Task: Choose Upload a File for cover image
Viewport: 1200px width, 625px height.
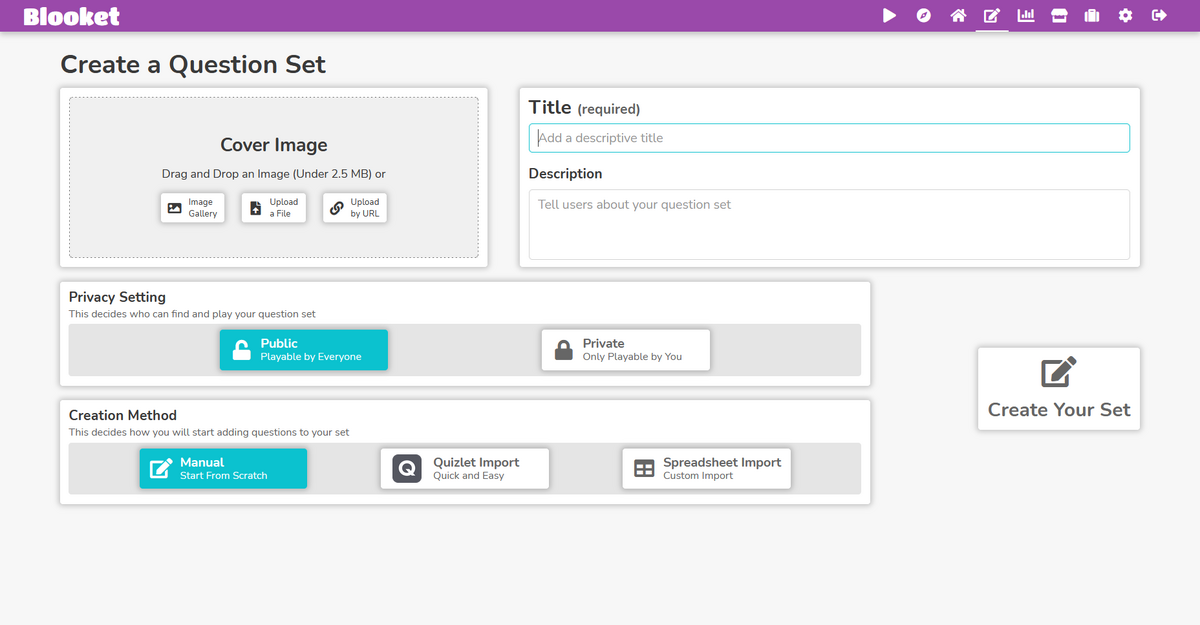Action: (x=273, y=207)
